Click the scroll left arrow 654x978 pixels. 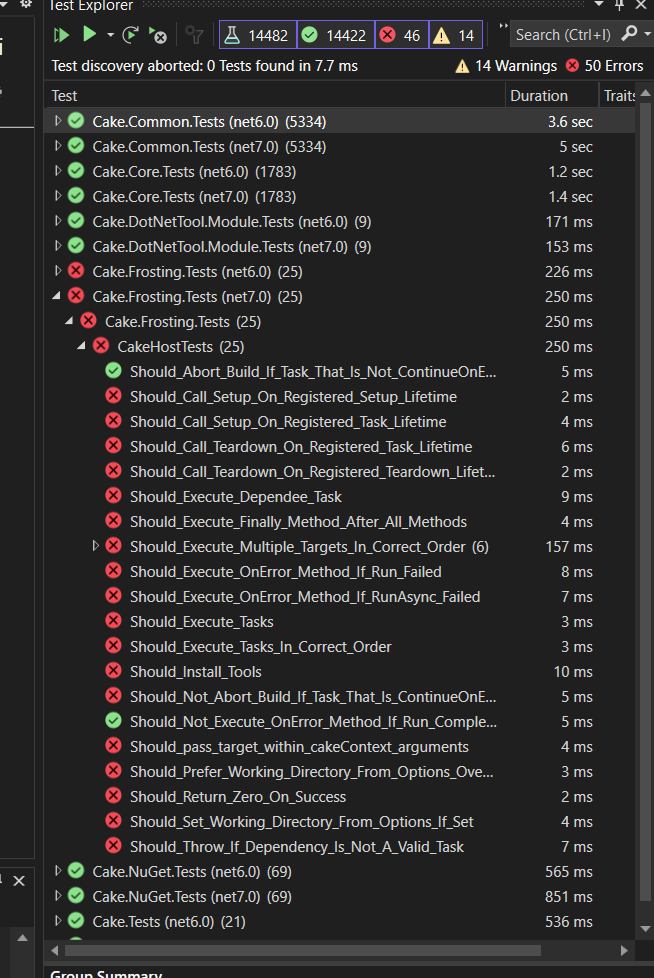pyautogui.click(x=54, y=950)
